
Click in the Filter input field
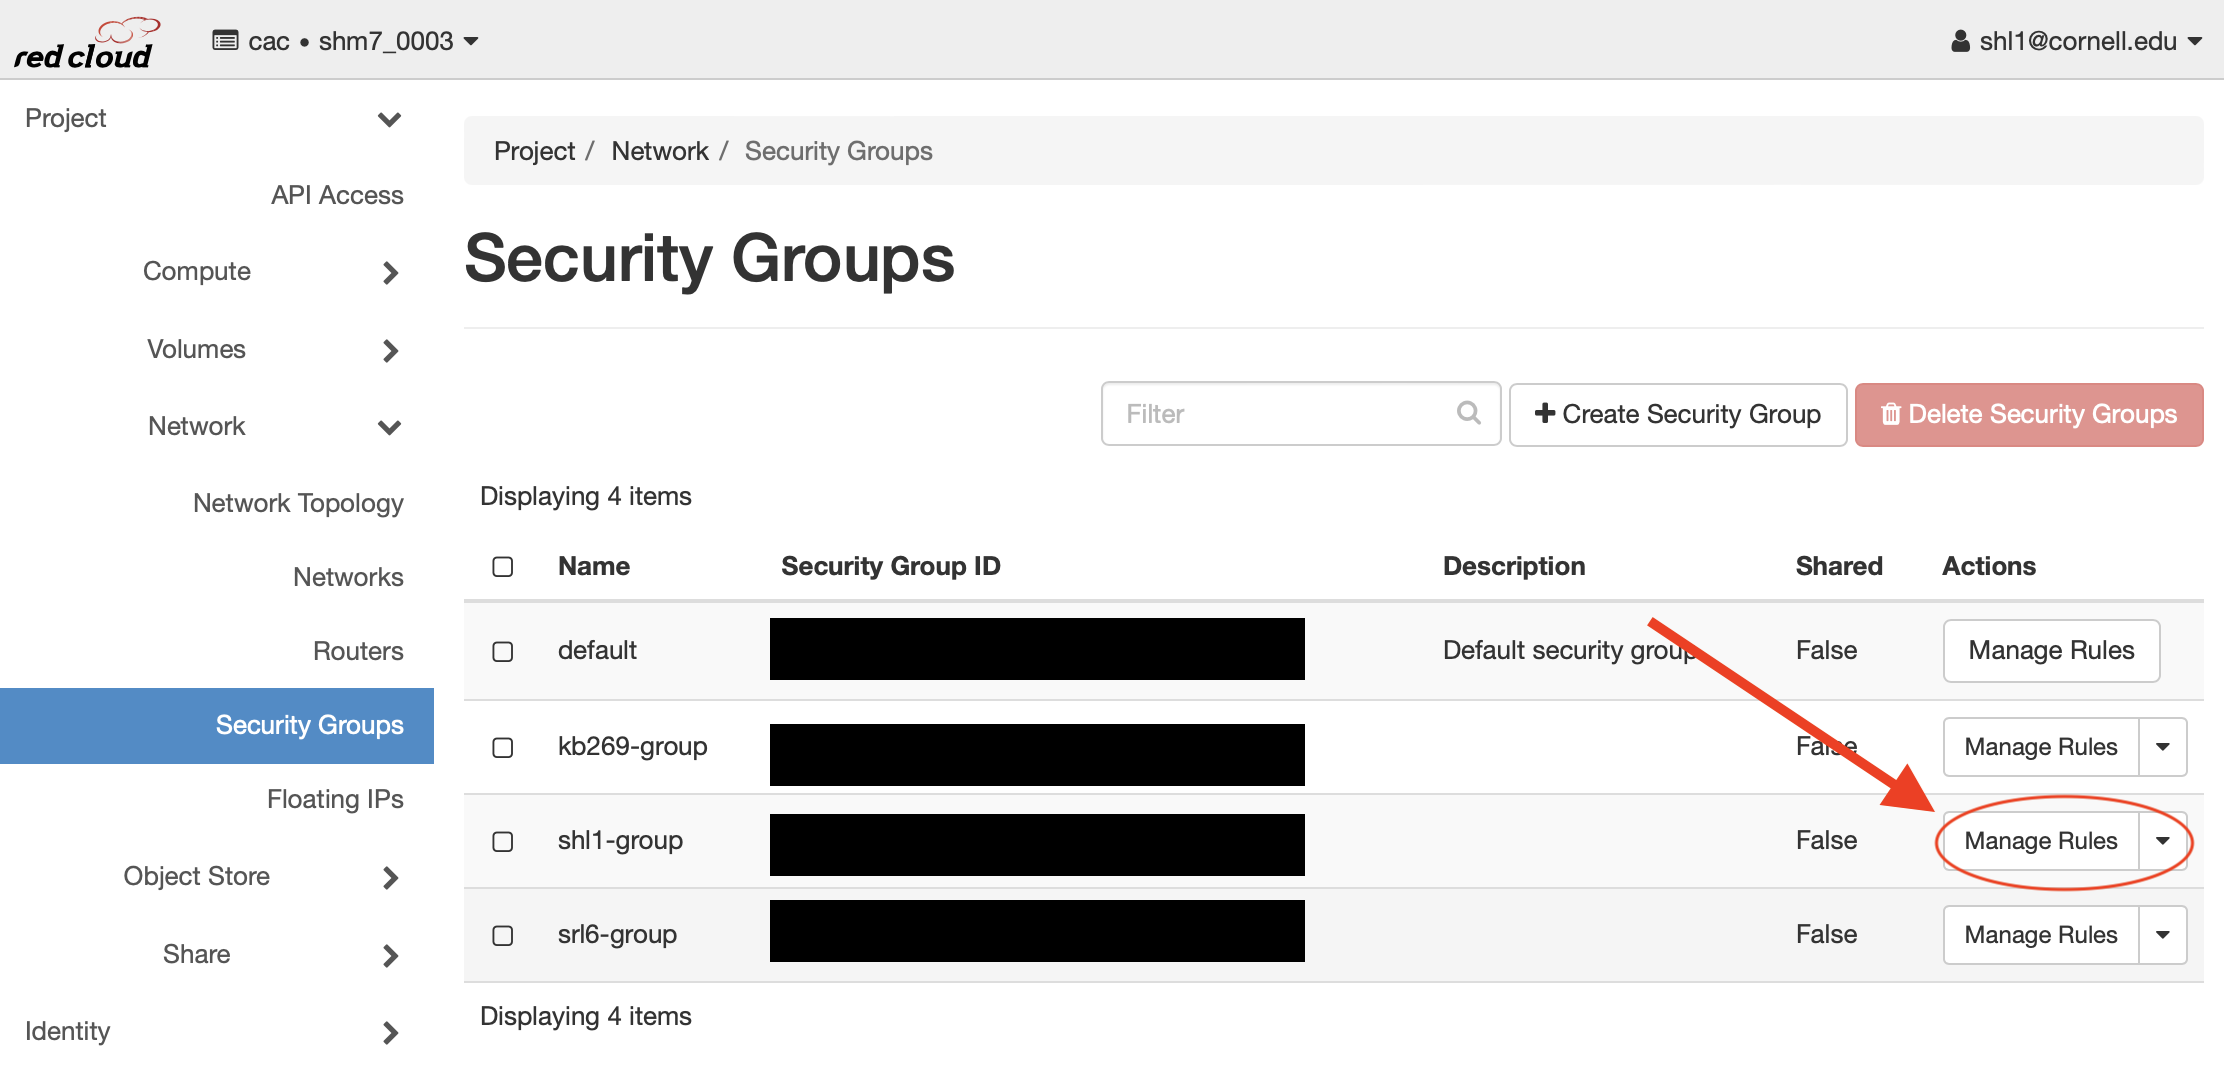tap(1300, 413)
